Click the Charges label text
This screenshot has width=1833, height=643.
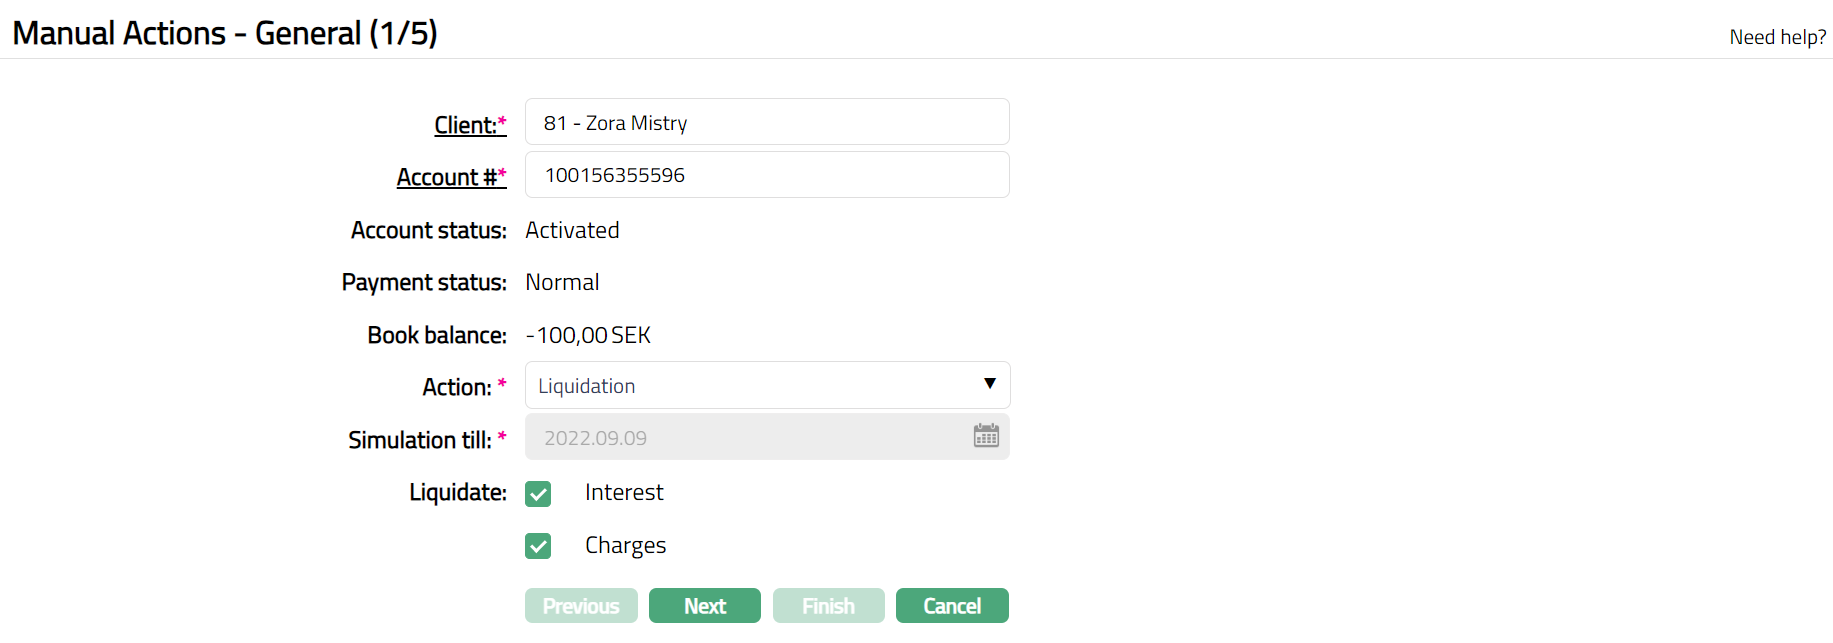(x=625, y=545)
